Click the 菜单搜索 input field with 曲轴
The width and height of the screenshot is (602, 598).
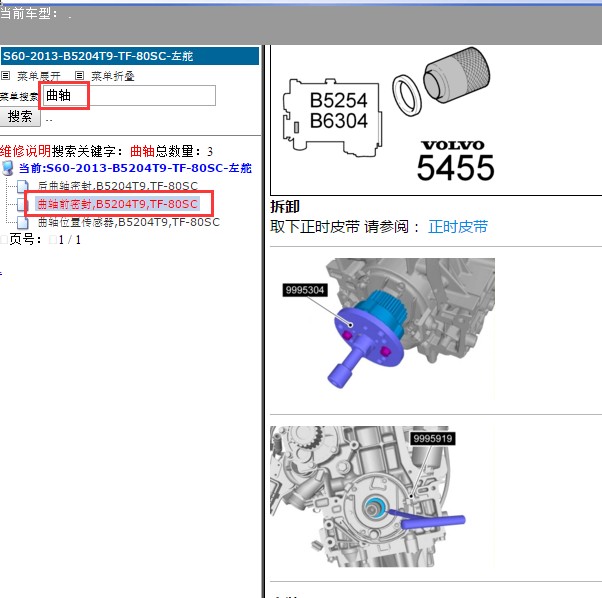[x=129, y=96]
